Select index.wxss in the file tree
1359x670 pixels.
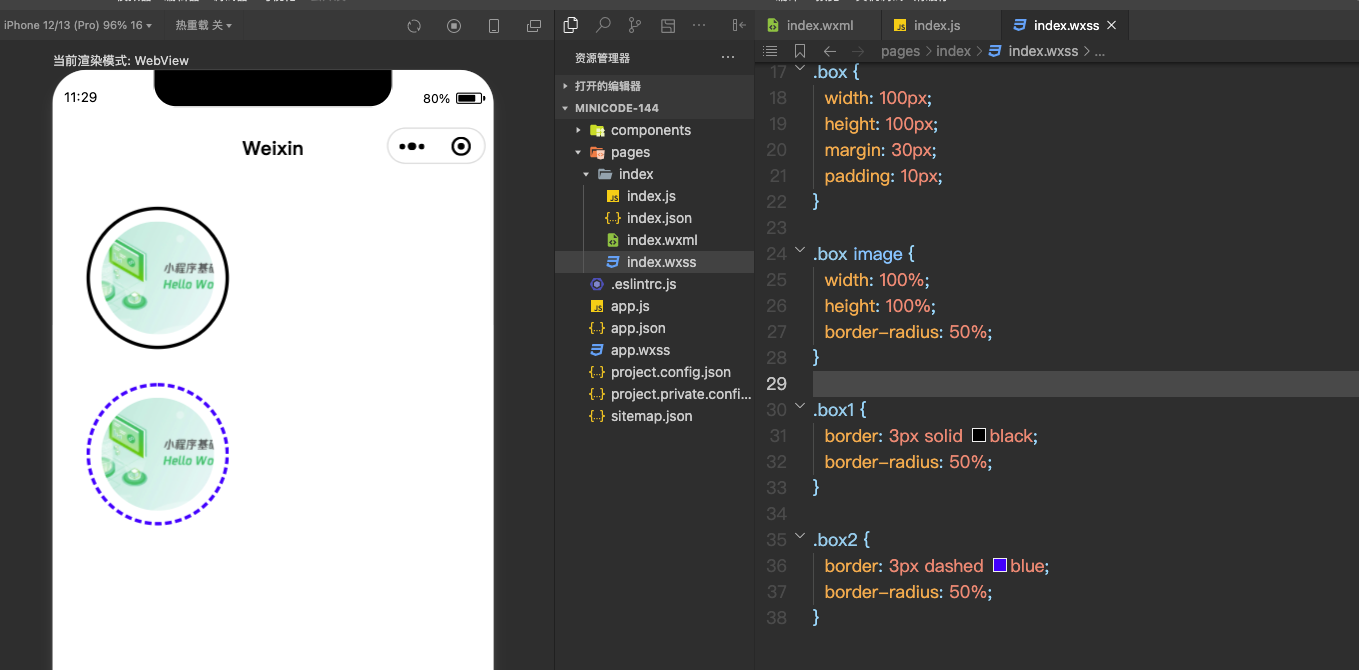[x=654, y=262]
